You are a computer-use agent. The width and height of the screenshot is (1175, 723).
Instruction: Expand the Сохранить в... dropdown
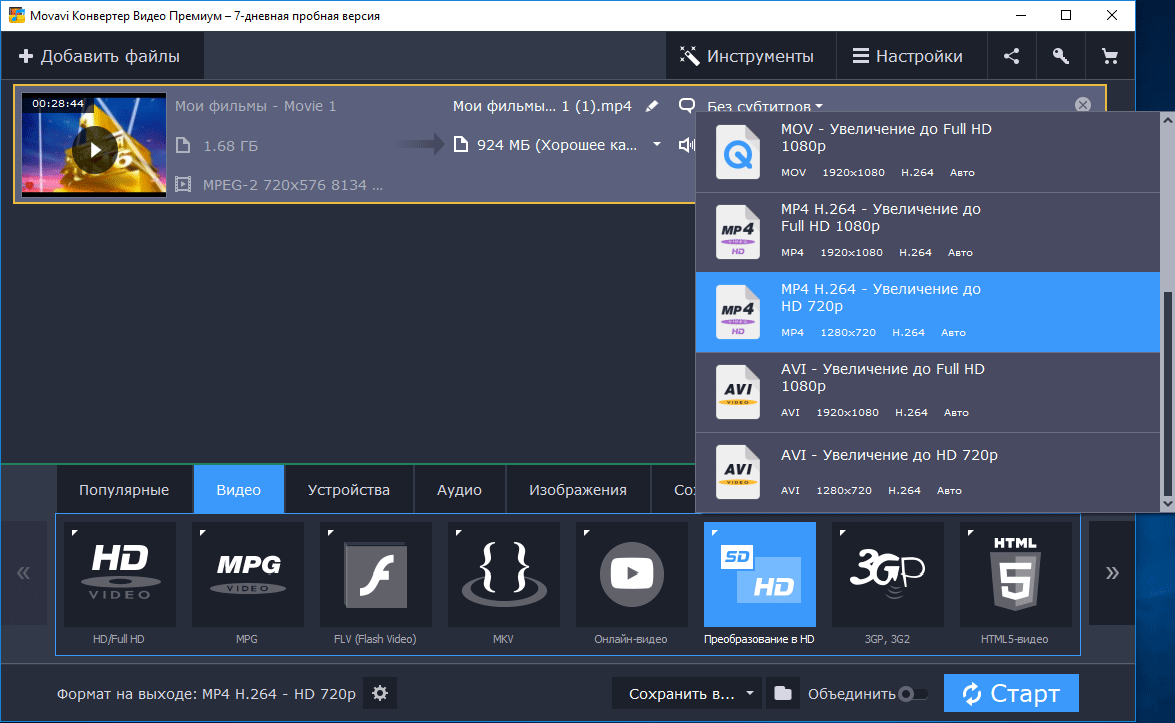coord(686,693)
